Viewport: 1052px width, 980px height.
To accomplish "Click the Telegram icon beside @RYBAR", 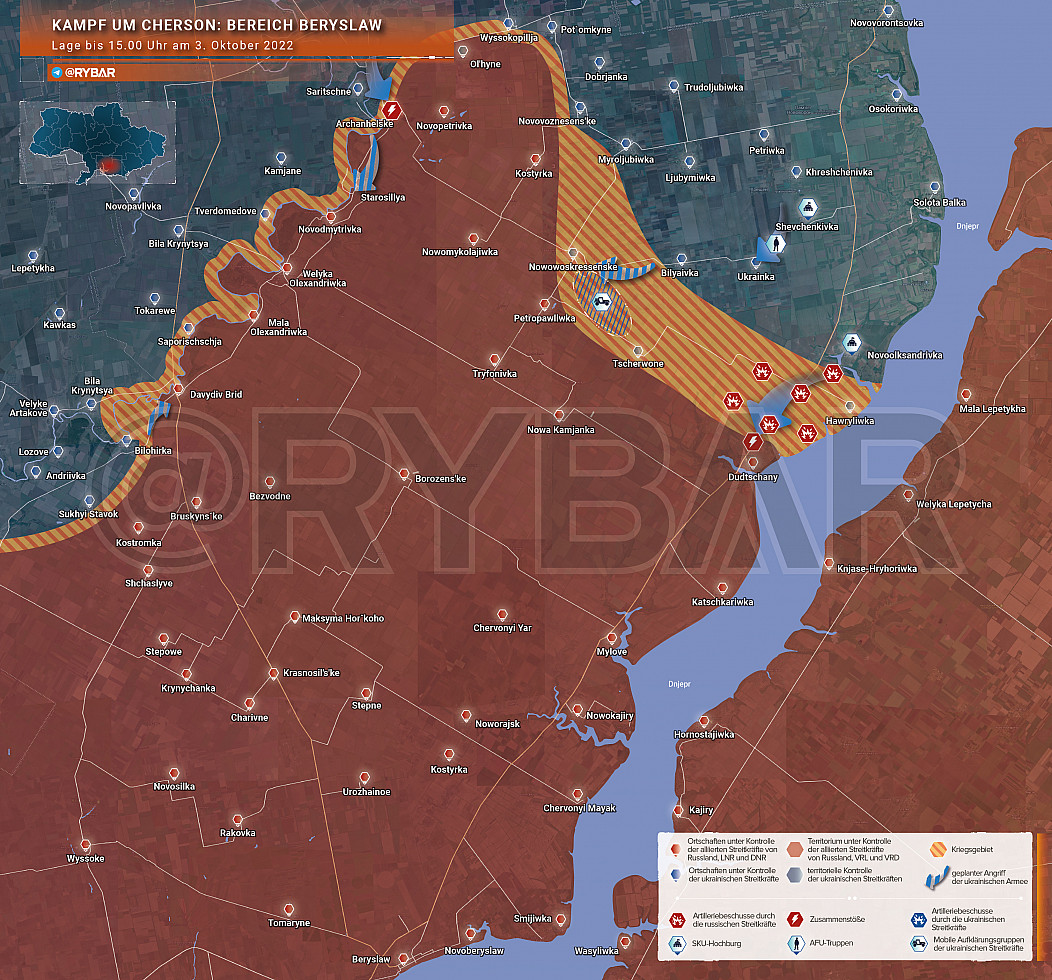I will click(x=56, y=73).
